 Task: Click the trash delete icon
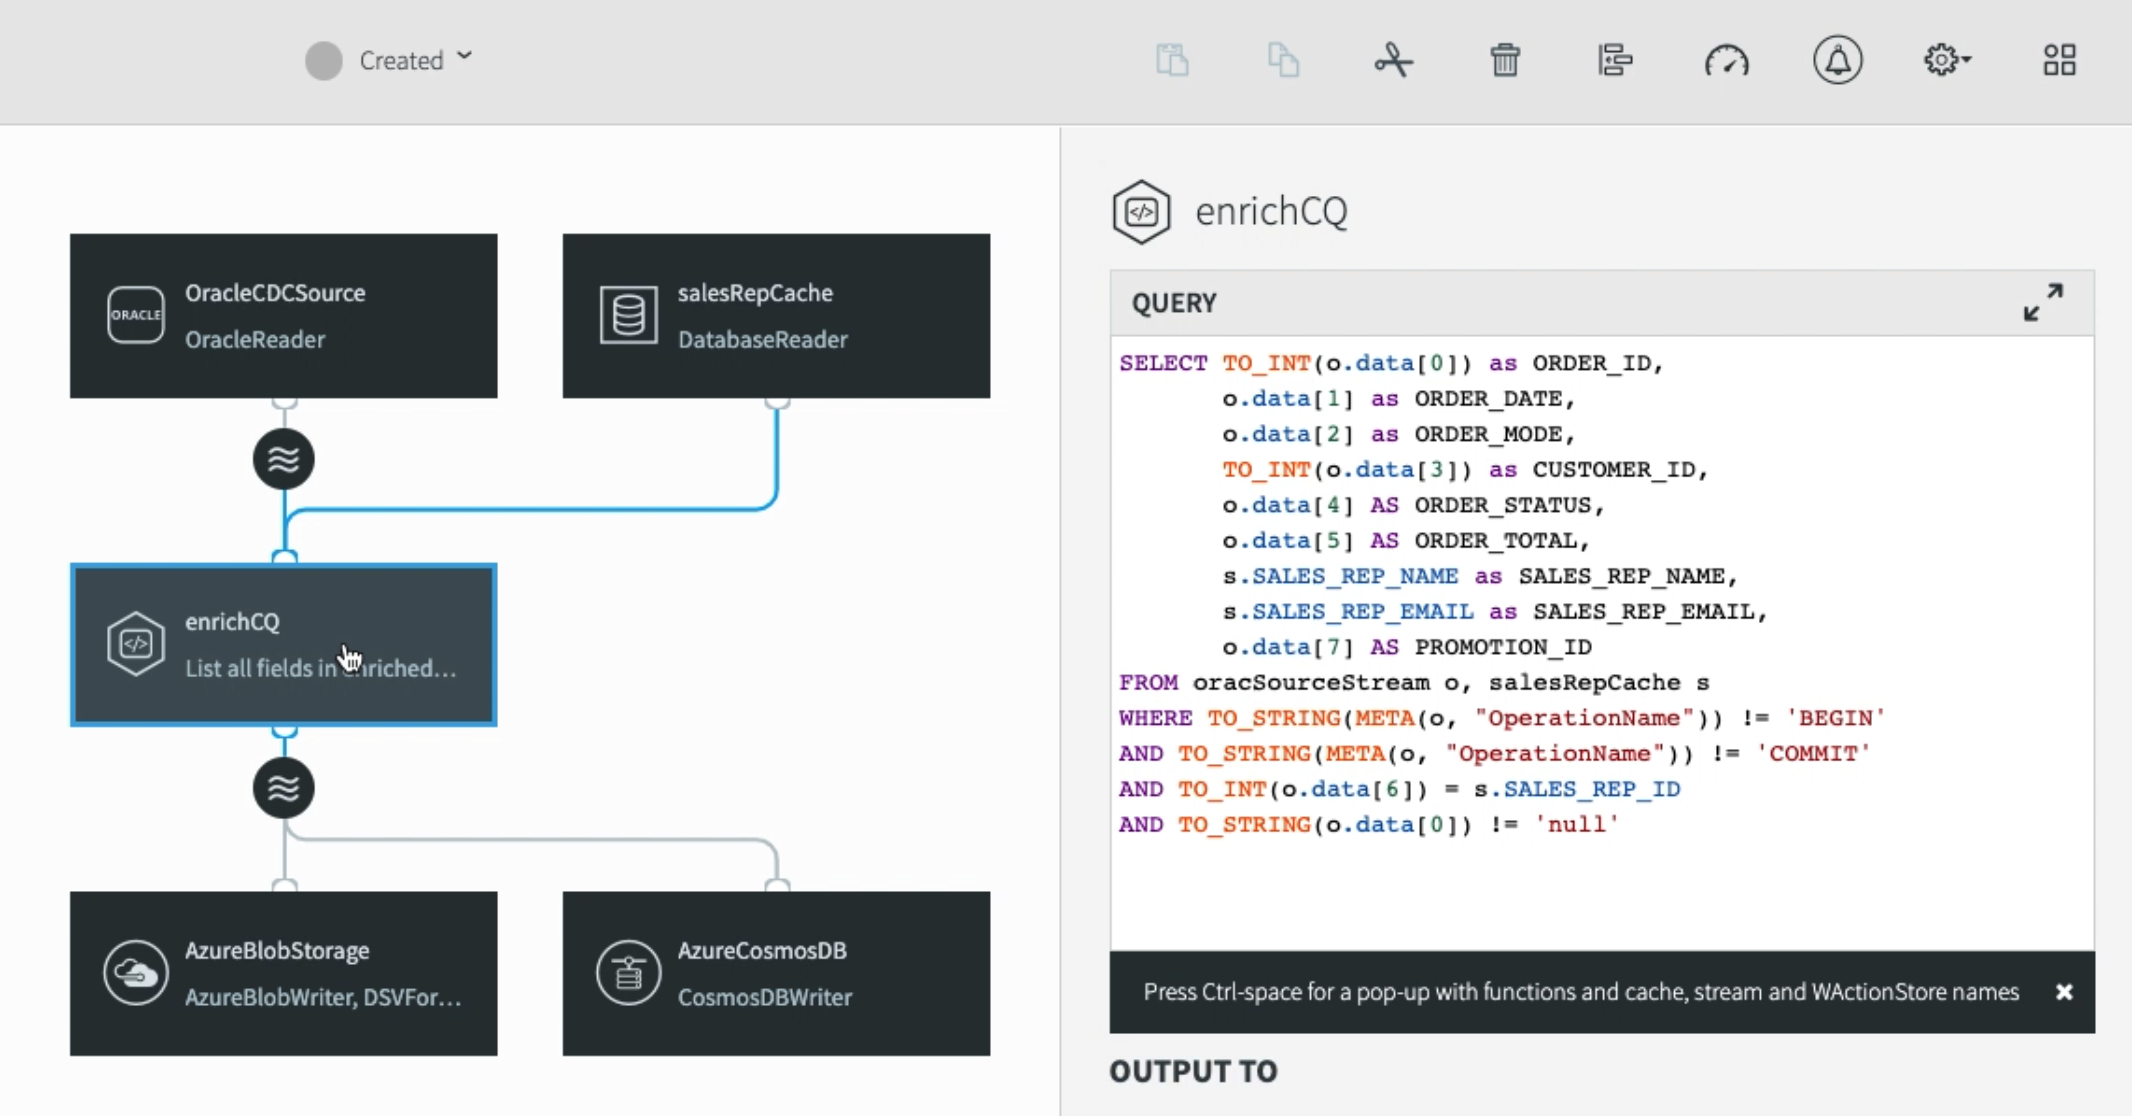pos(1505,60)
